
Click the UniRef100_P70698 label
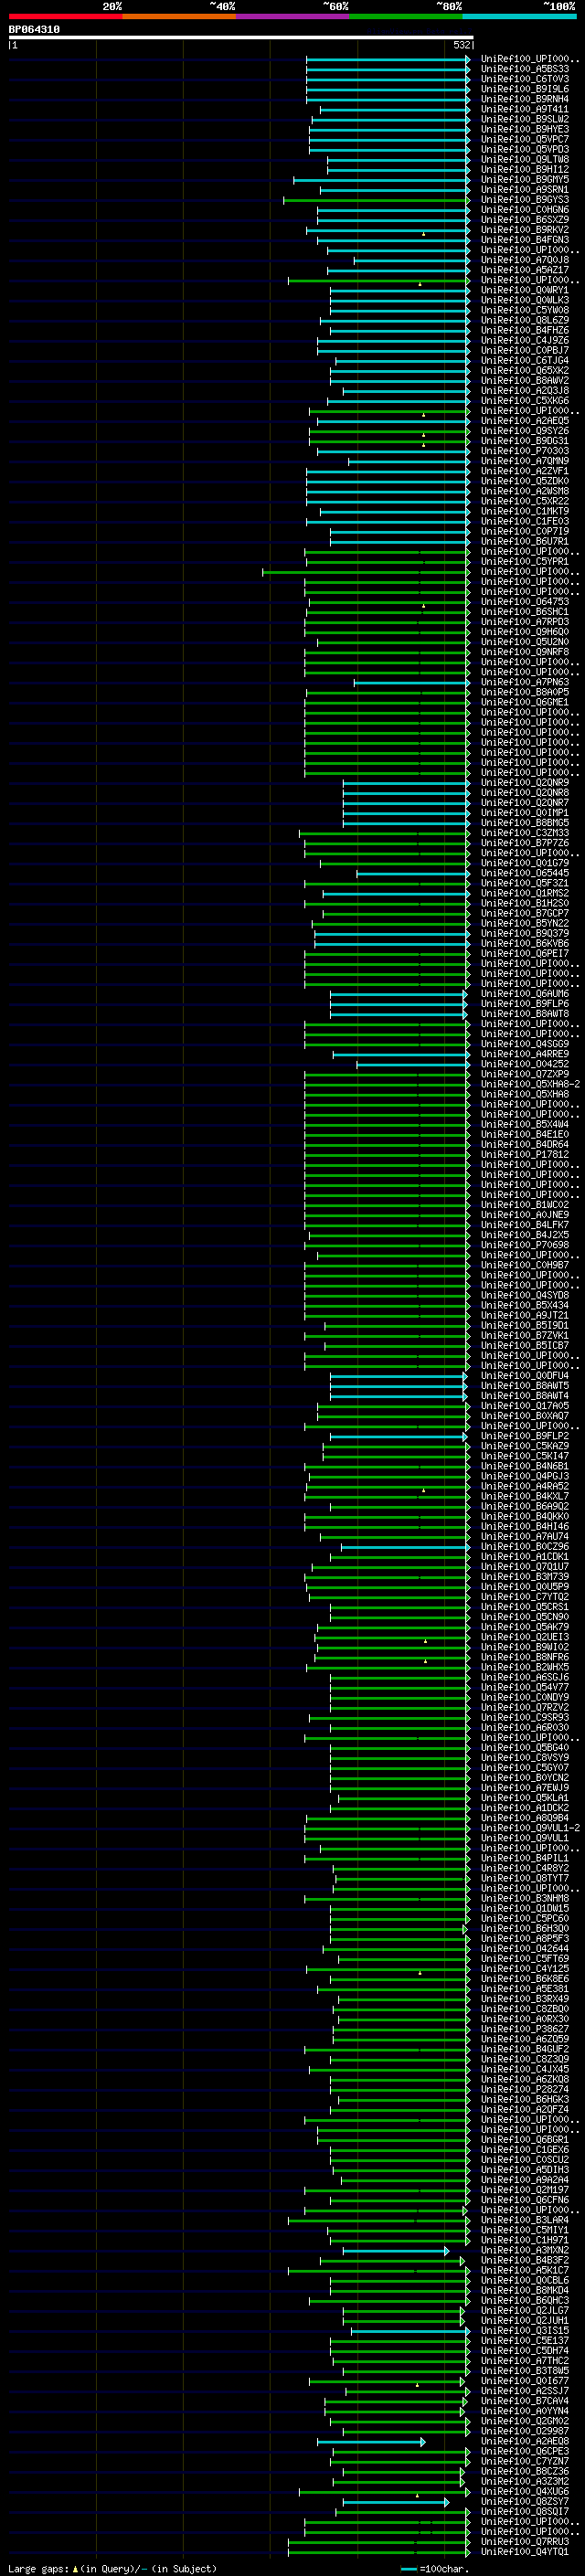525,1245
